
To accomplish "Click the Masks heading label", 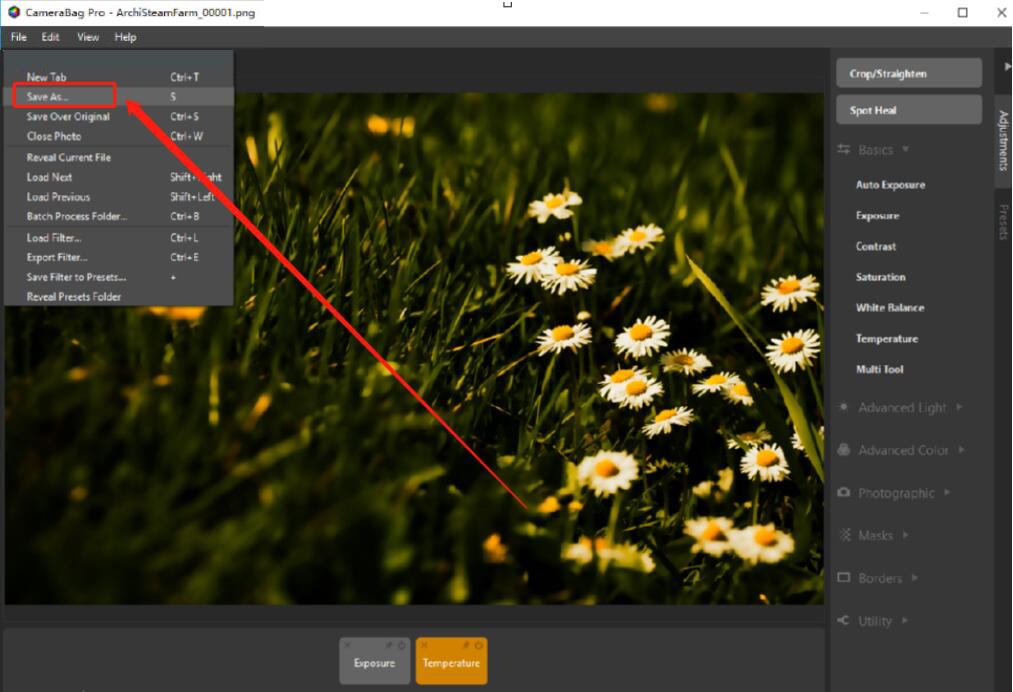I will click(x=875, y=536).
